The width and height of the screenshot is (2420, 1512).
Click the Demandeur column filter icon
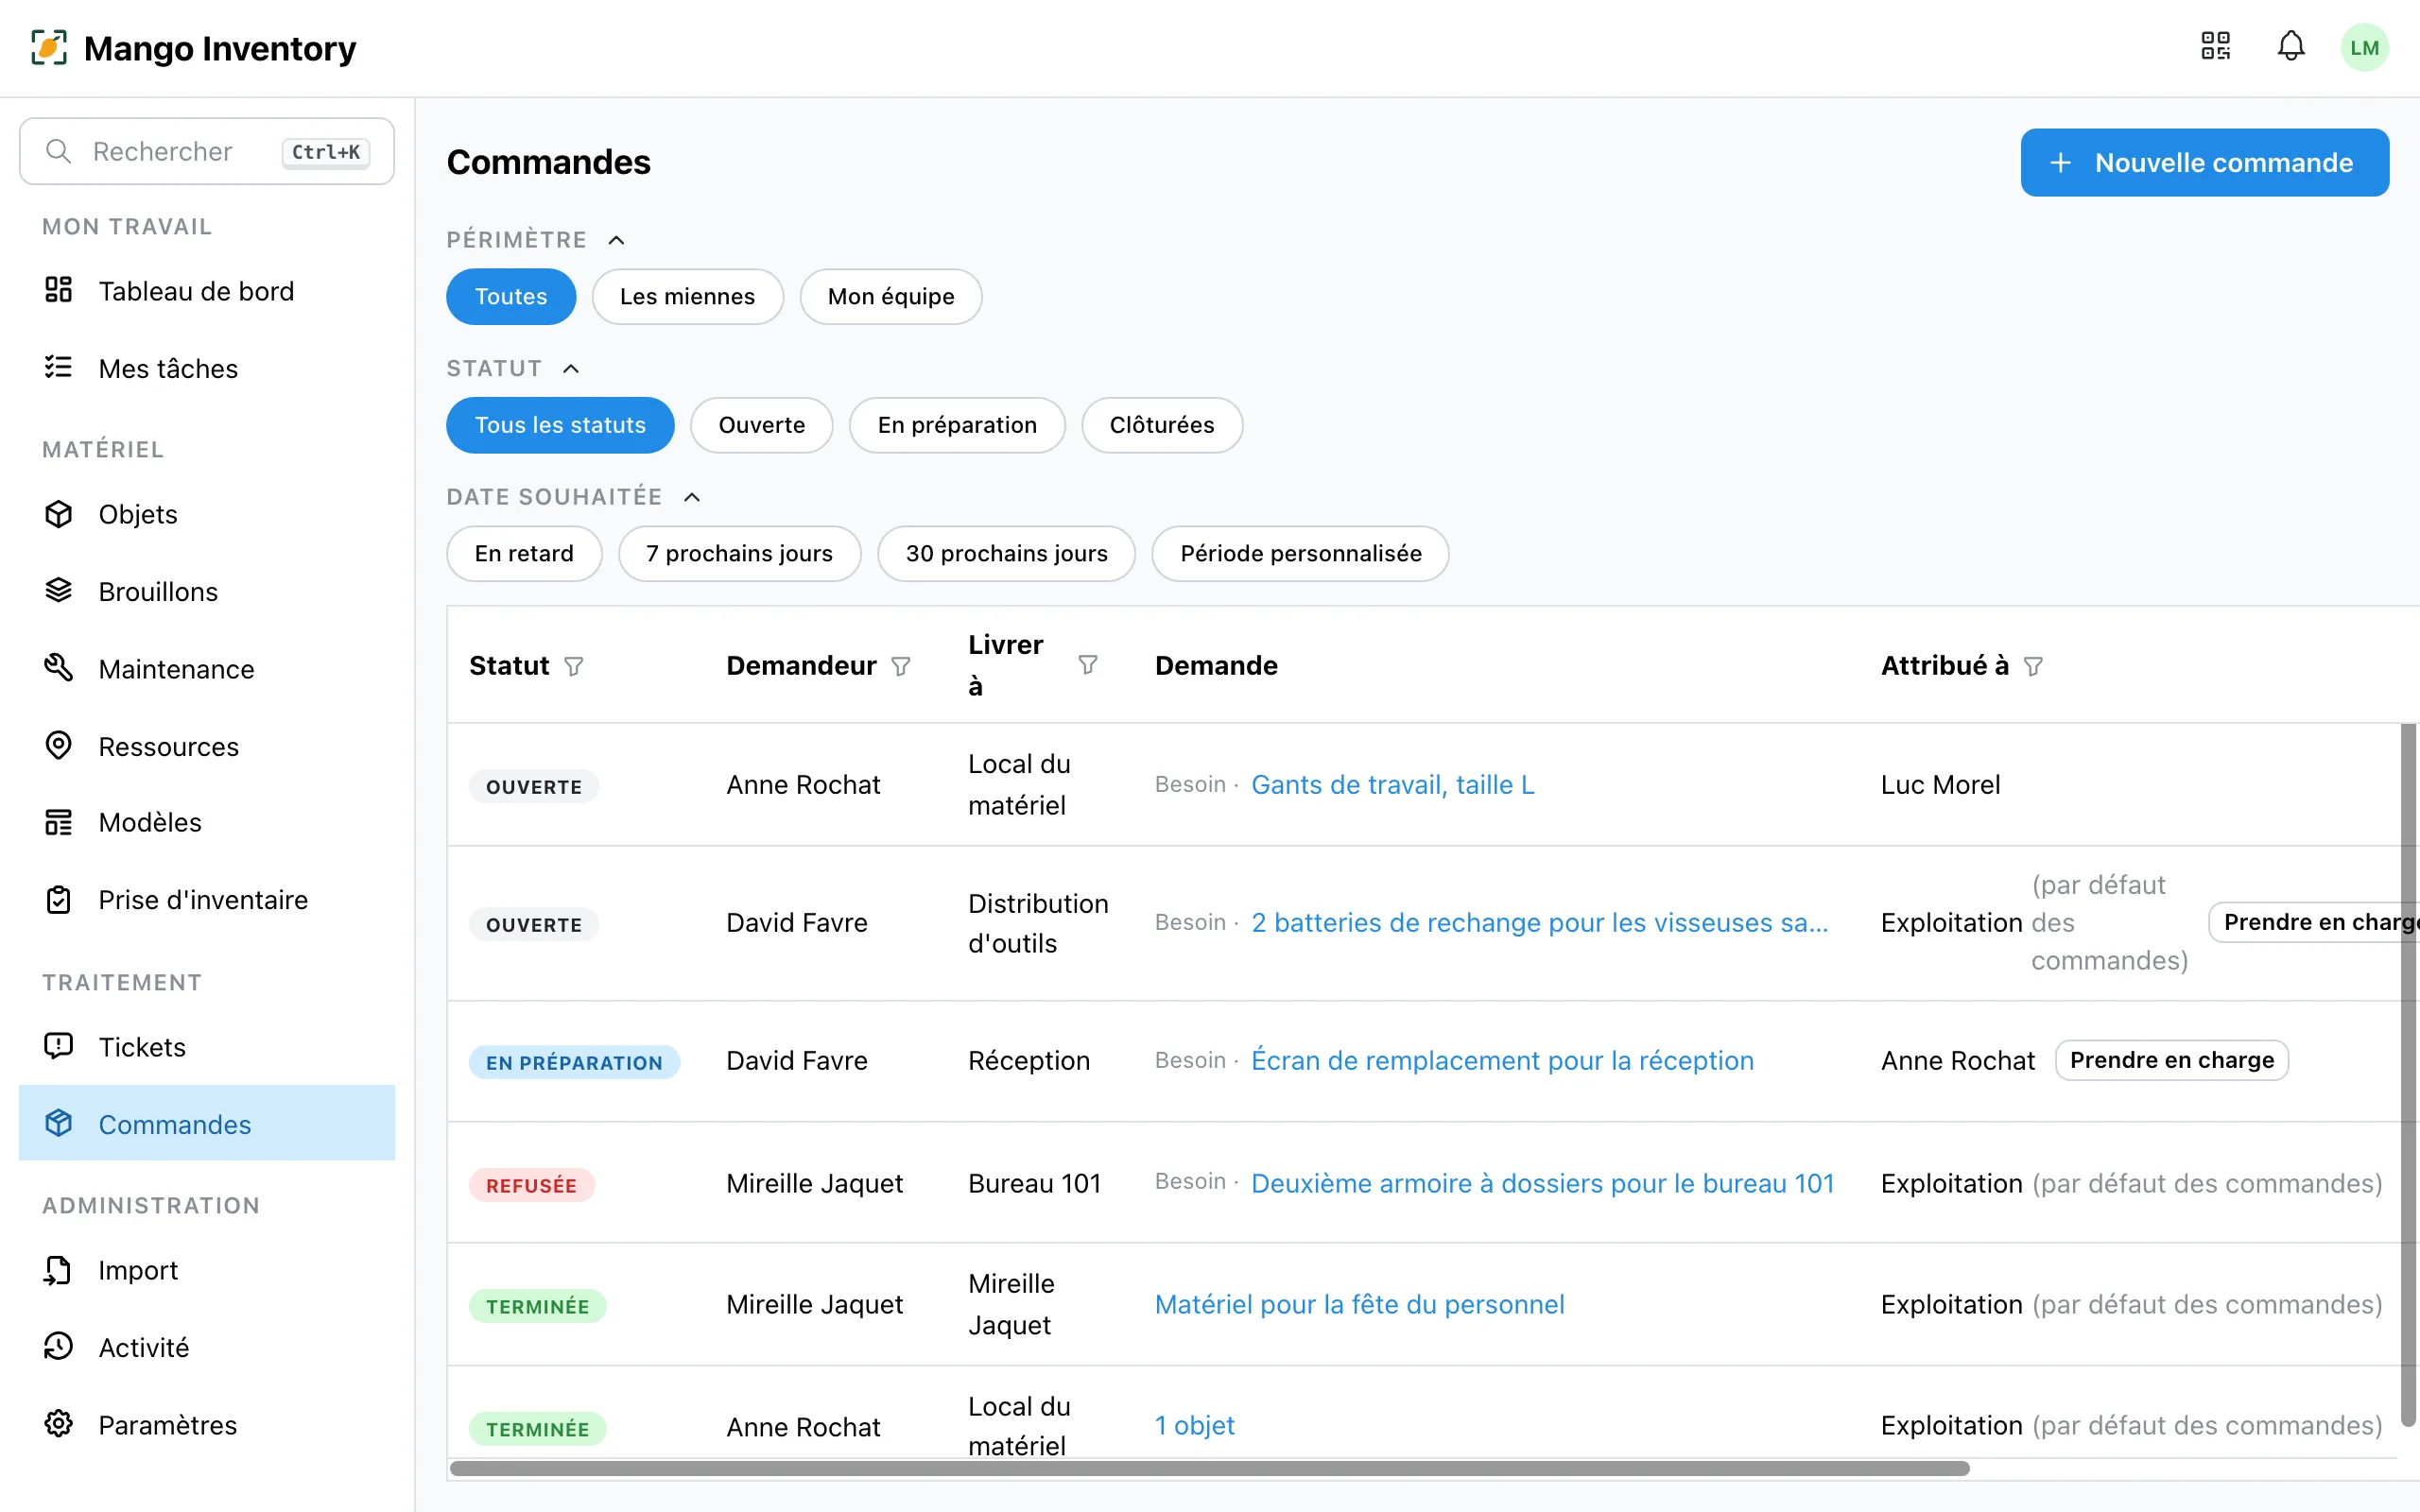tap(901, 666)
